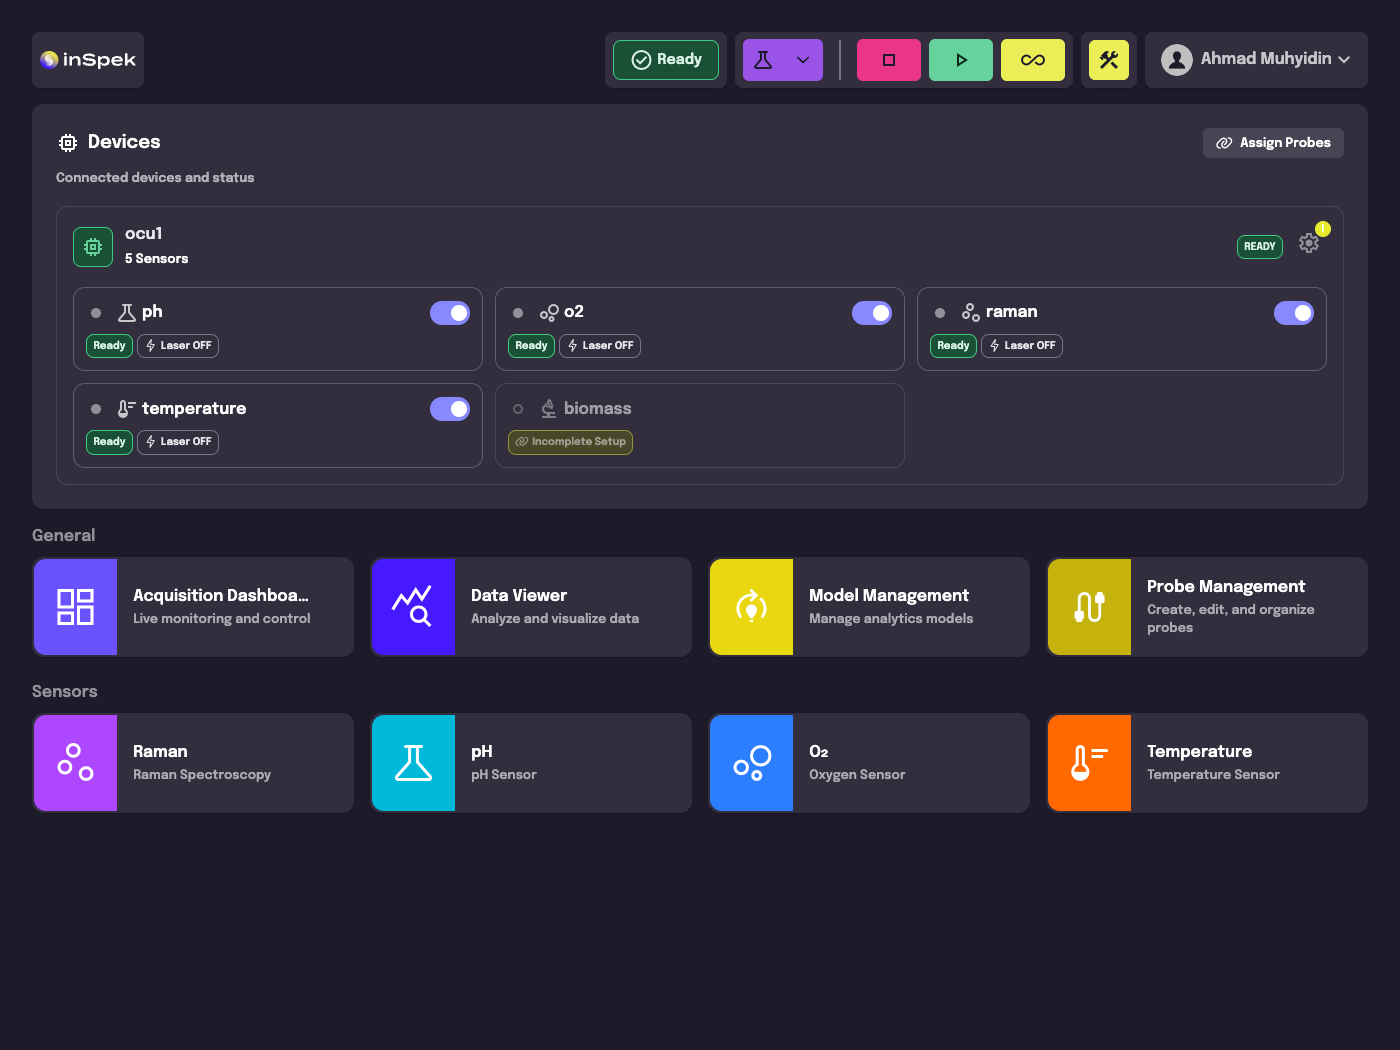
Task: Click the o2 bubbles icon
Action: [x=549, y=313]
